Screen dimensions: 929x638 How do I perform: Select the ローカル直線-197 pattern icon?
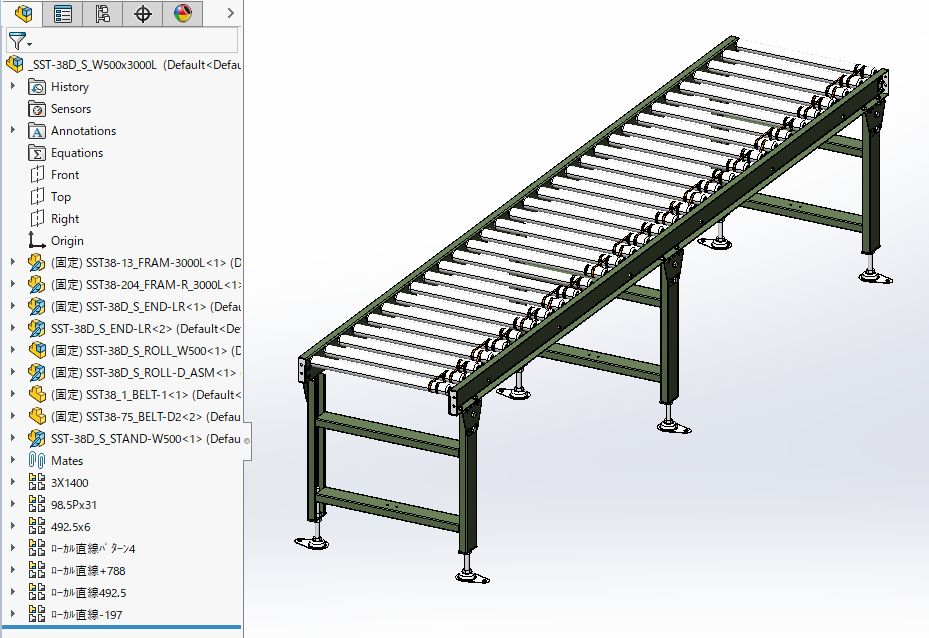point(37,614)
